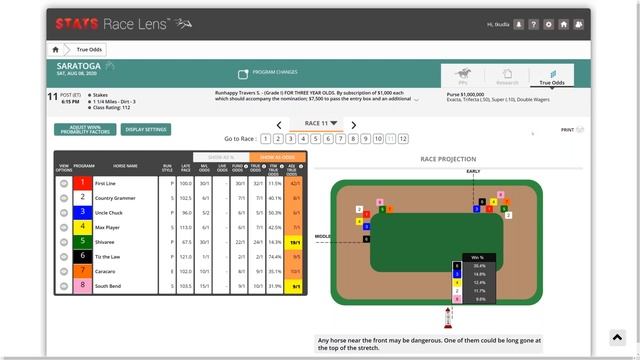Image resolution: width=640 pixels, height=360 pixels.
Task: Click info icon beside ITM TRUE ODDS column
Action: tap(282, 167)
